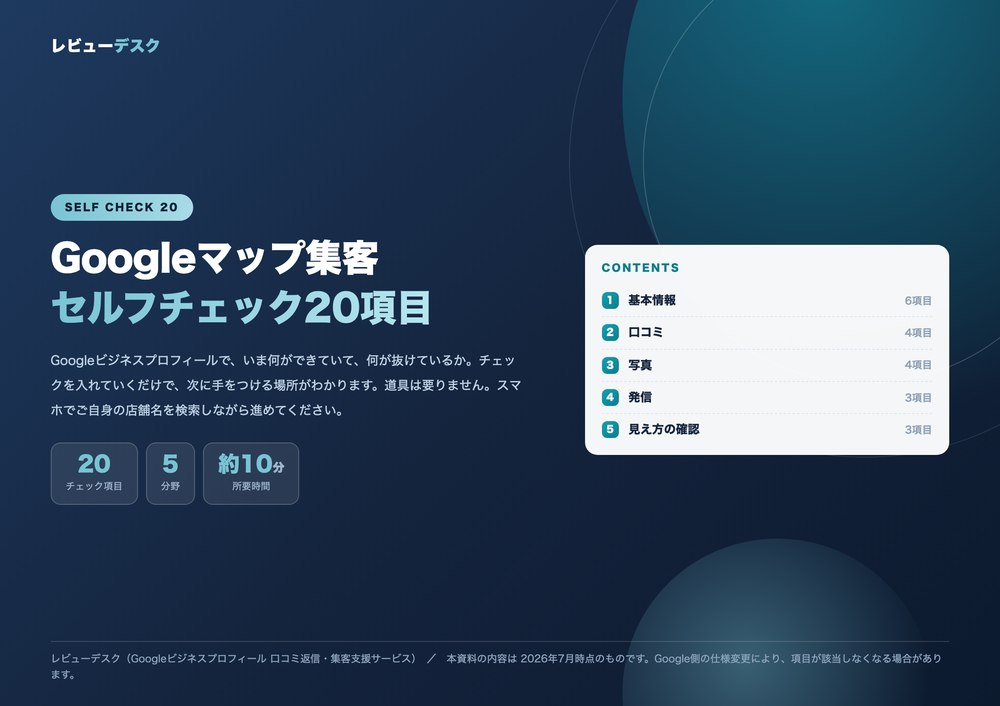Screen dimensions: 1000x706
Task: Click 4項目 count beside 口コミ
Action: (x=918, y=333)
